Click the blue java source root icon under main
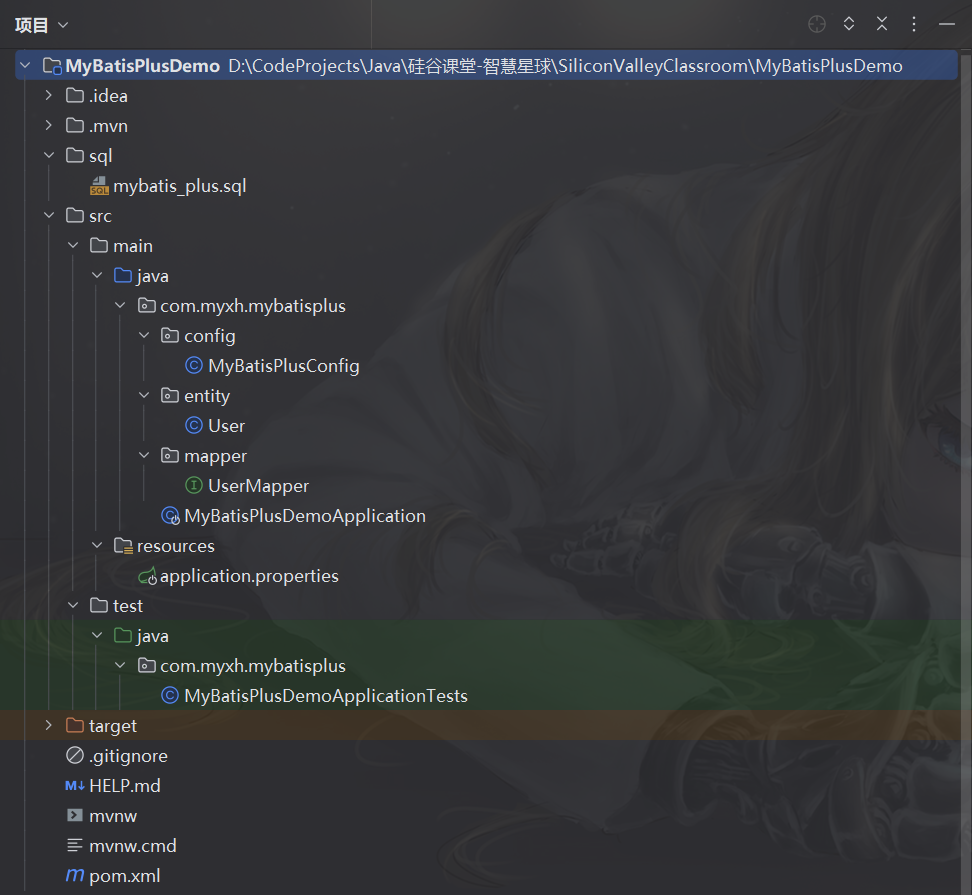This screenshot has width=972, height=895. tap(123, 275)
